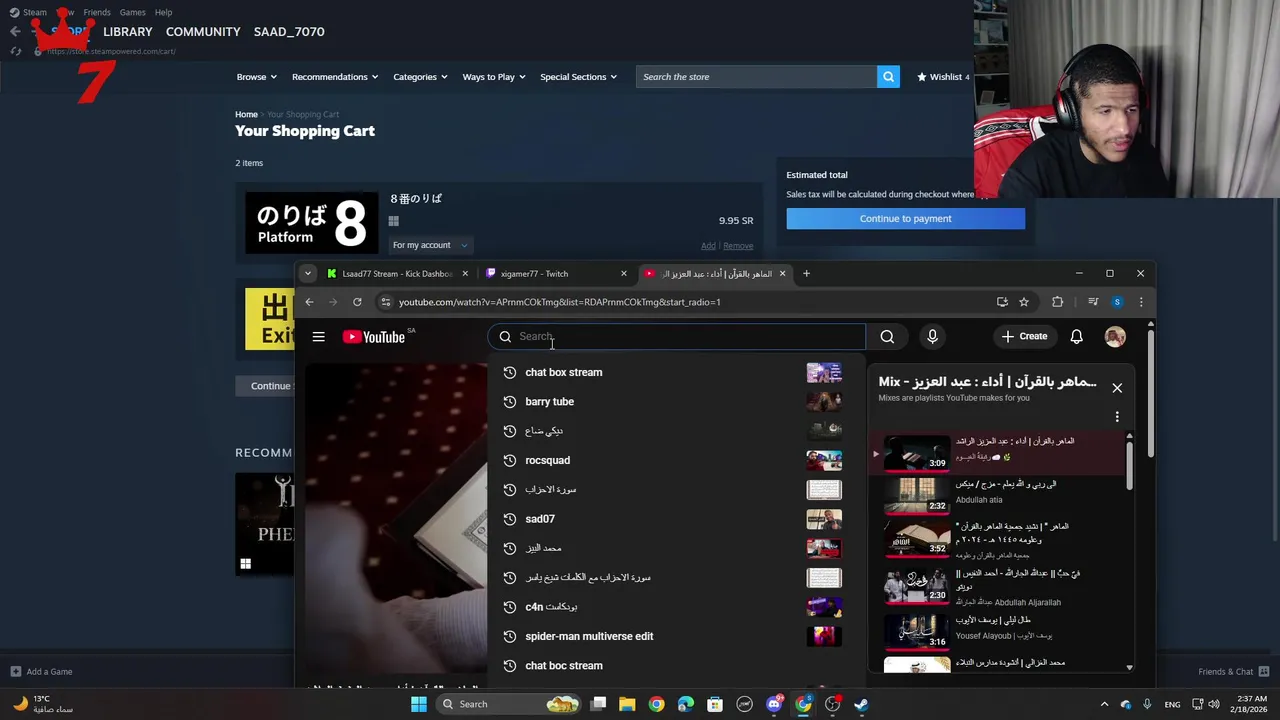Viewport: 1280px width, 720px height.
Task: Click Home breadcrumb link in Steam
Action: (246, 115)
